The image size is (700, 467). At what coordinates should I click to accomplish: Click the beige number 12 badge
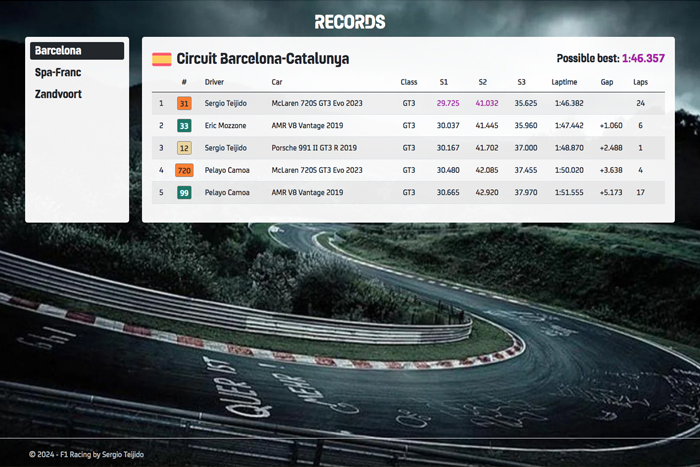point(184,148)
